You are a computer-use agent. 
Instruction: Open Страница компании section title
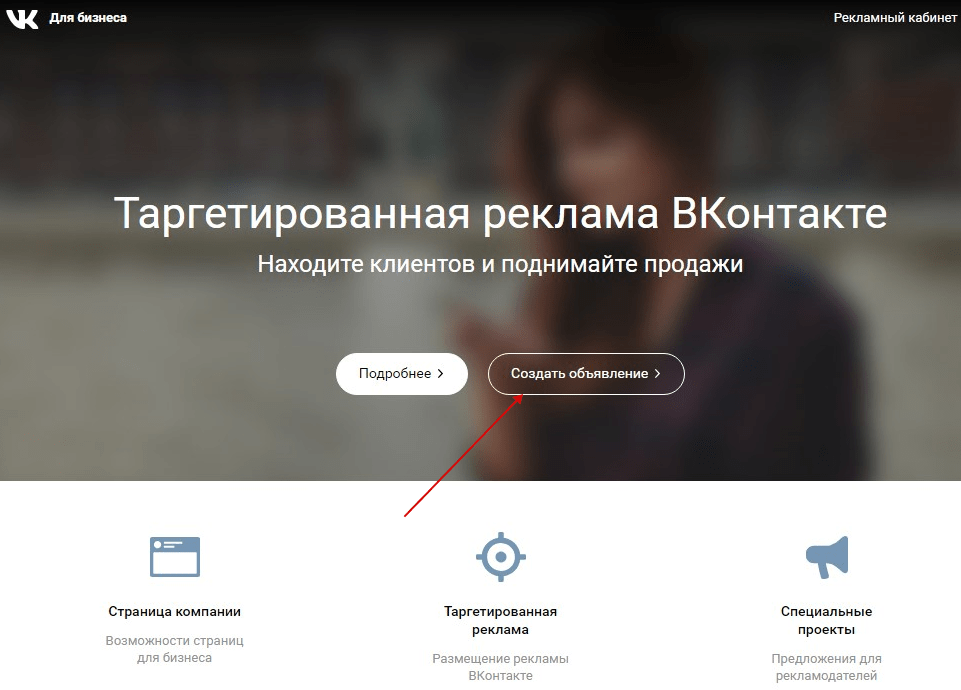pos(175,612)
